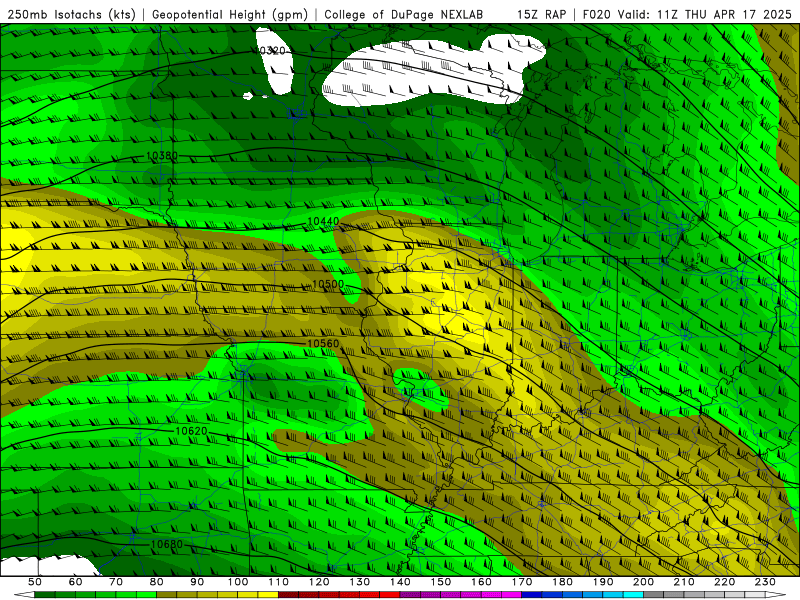Screen dimensions: 800x600
Task: Click the bright green swatch just before 80
Action: pyautogui.click(x=146, y=595)
